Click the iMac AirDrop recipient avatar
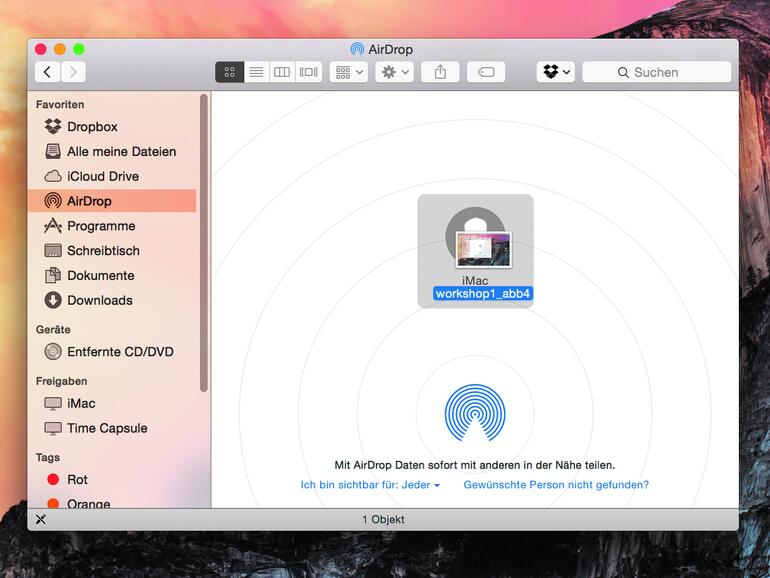Viewport: 770px width, 578px height. [x=475, y=238]
